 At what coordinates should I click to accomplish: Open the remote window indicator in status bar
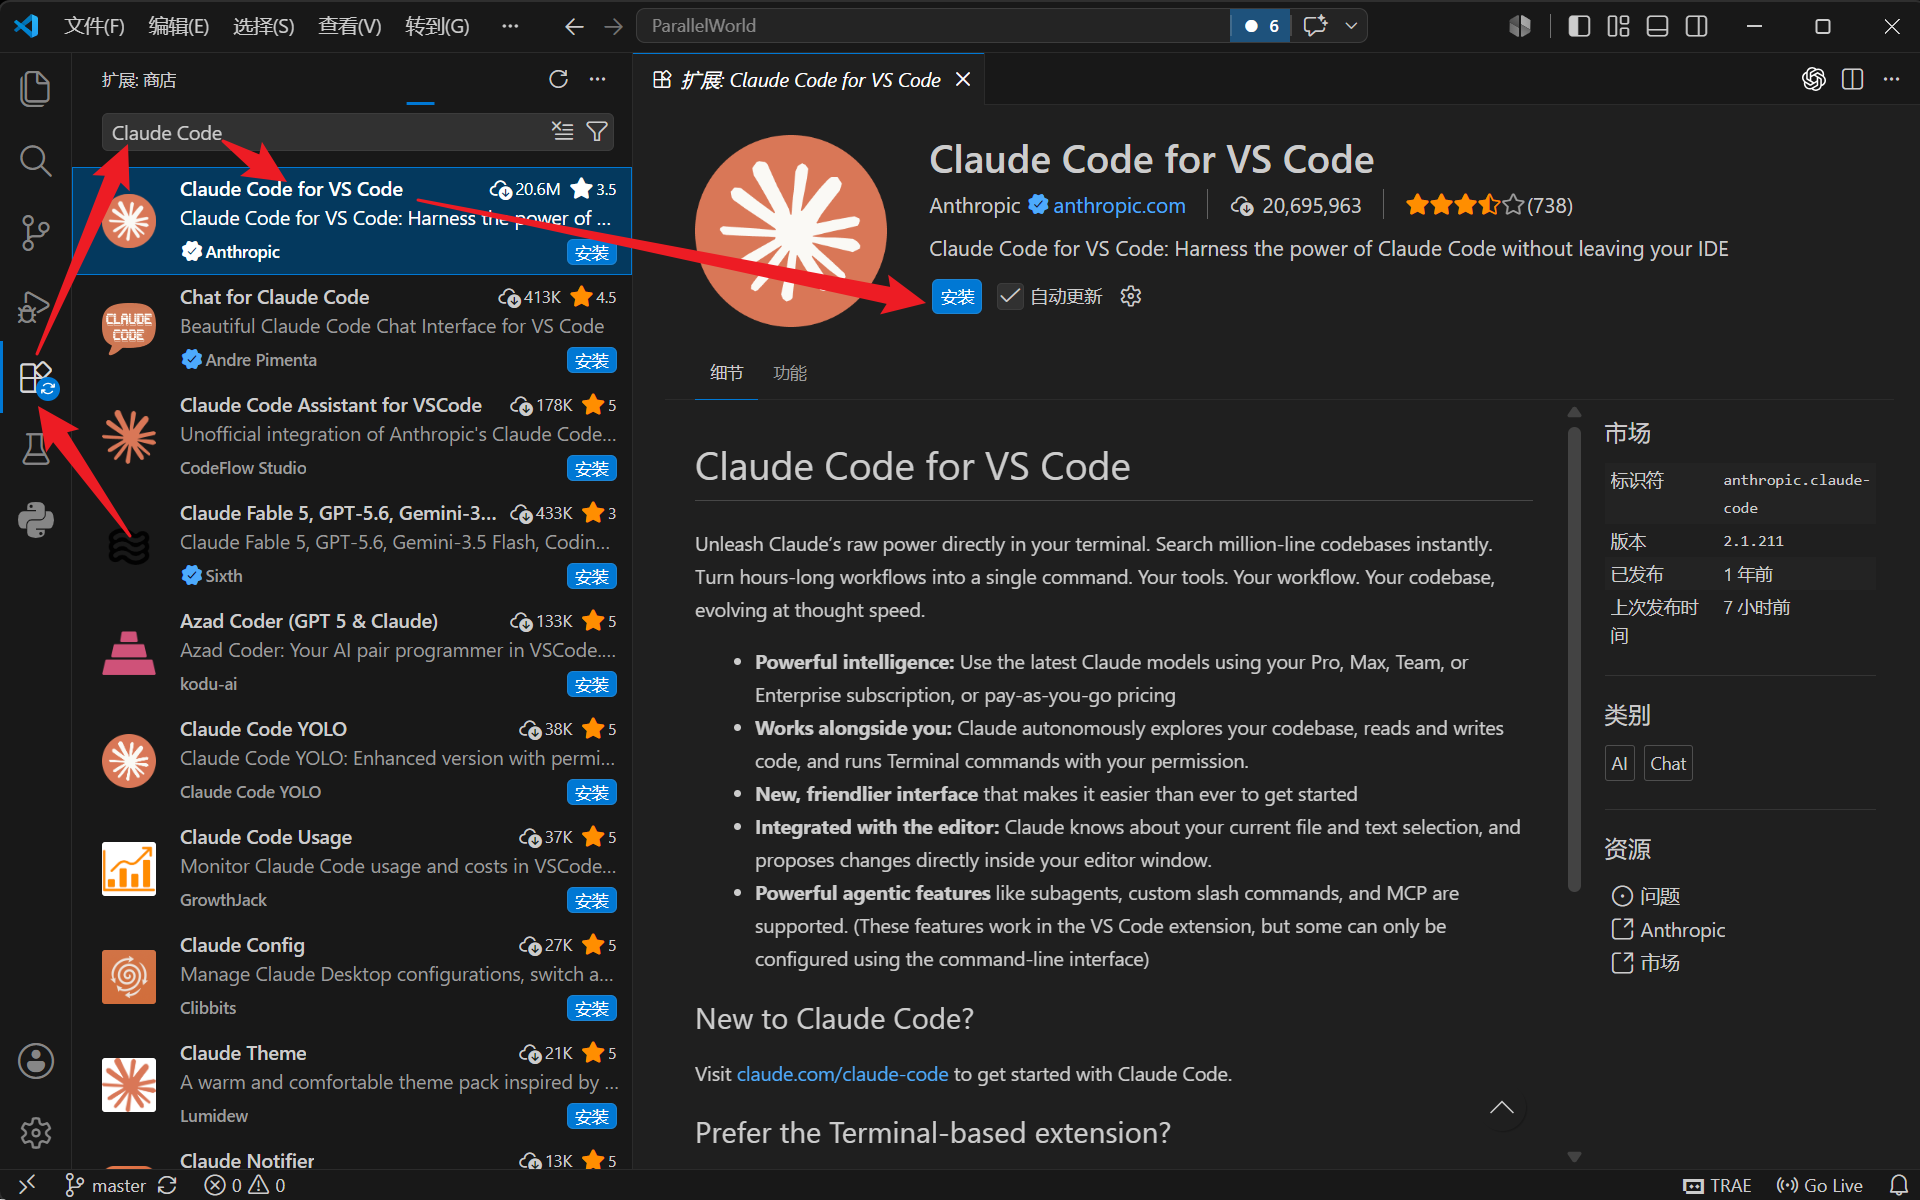(x=27, y=1185)
